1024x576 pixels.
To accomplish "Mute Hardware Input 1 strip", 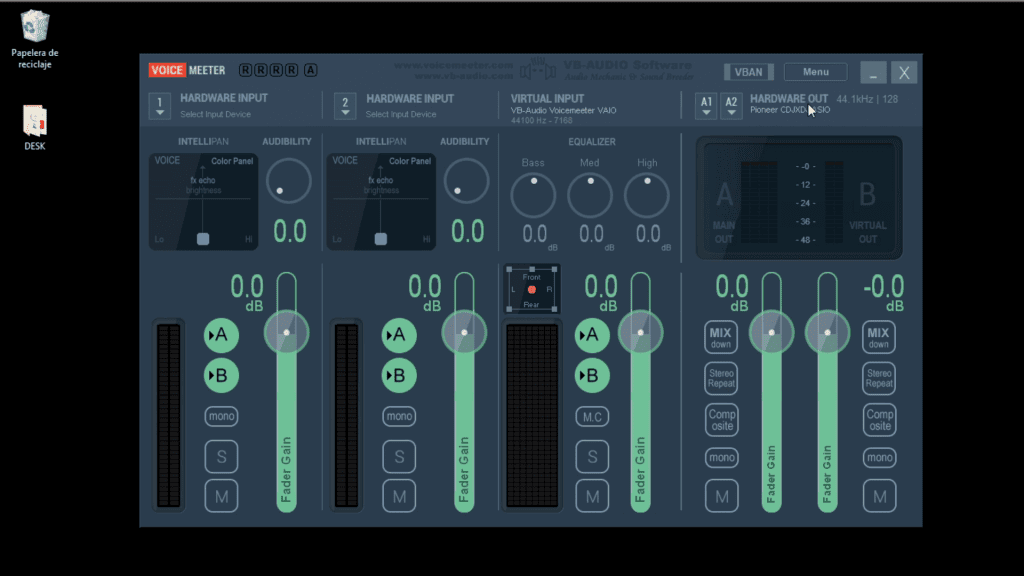I will pos(221,496).
